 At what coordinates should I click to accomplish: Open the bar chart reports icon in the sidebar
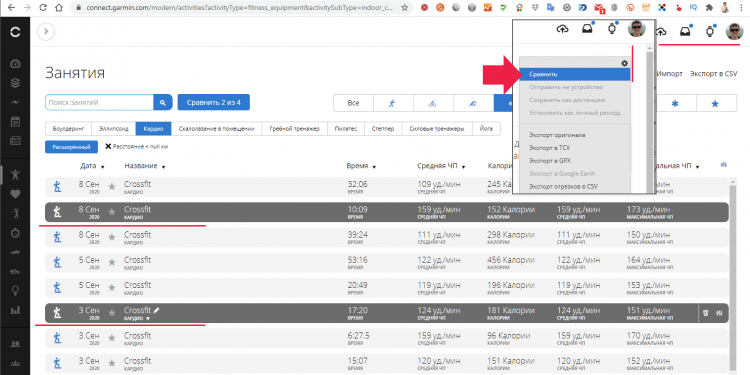15,310
